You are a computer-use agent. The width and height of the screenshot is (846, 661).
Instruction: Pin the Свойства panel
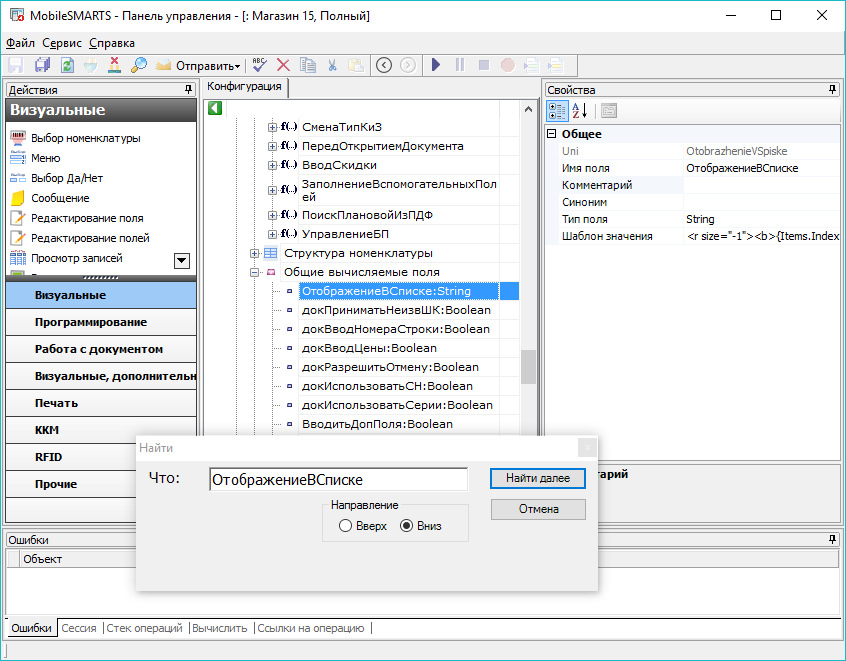click(x=833, y=90)
